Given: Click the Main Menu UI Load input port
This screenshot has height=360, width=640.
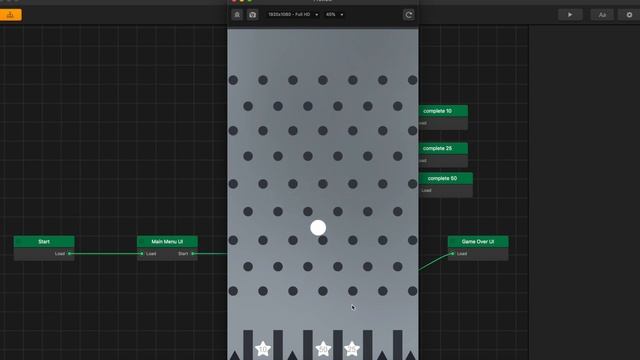Looking at the screenshot, I should point(142,253).
